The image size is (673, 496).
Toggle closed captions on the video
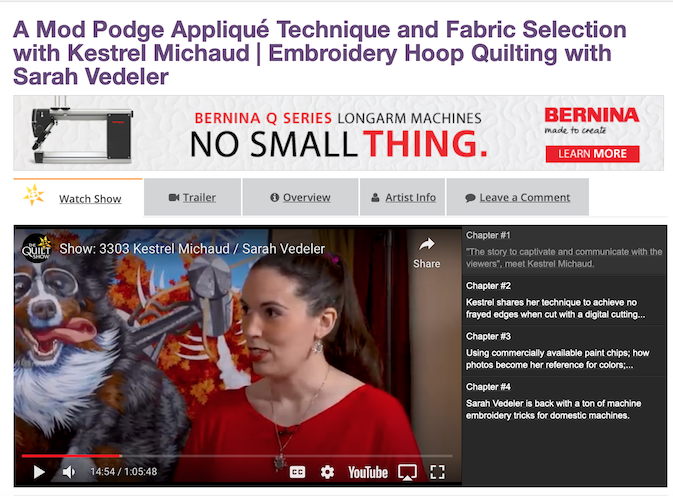(297, 472)
